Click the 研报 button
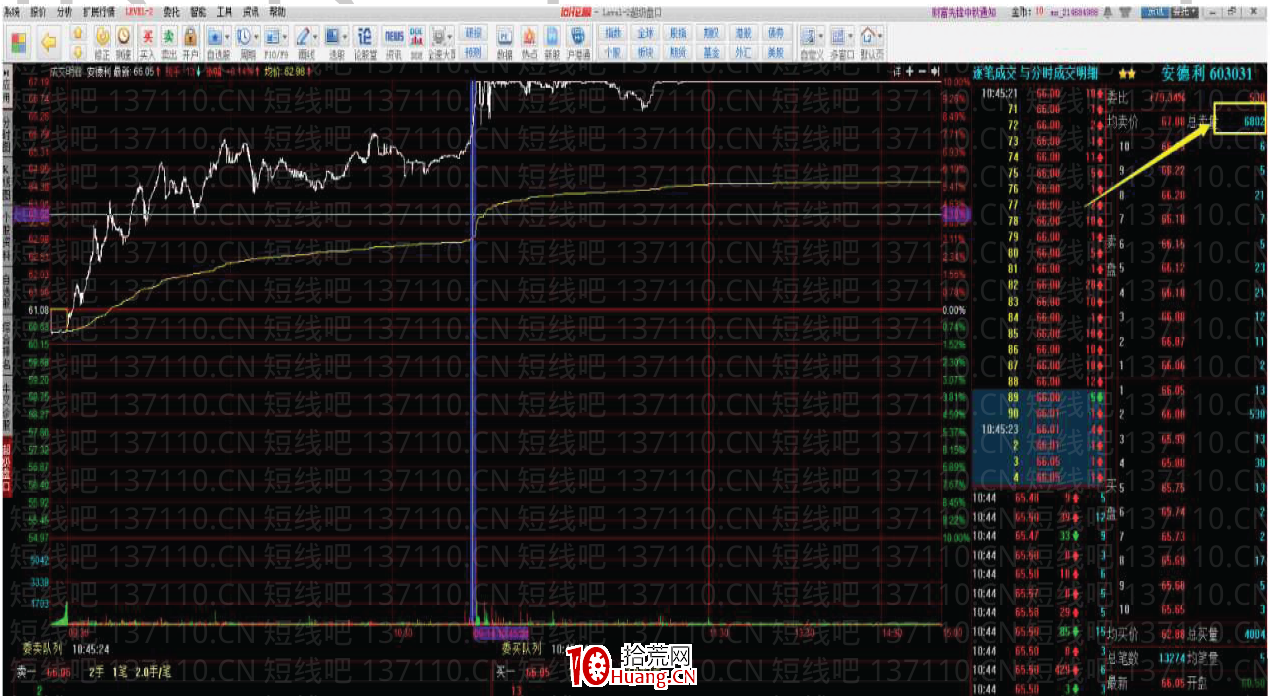 (473, 33)
